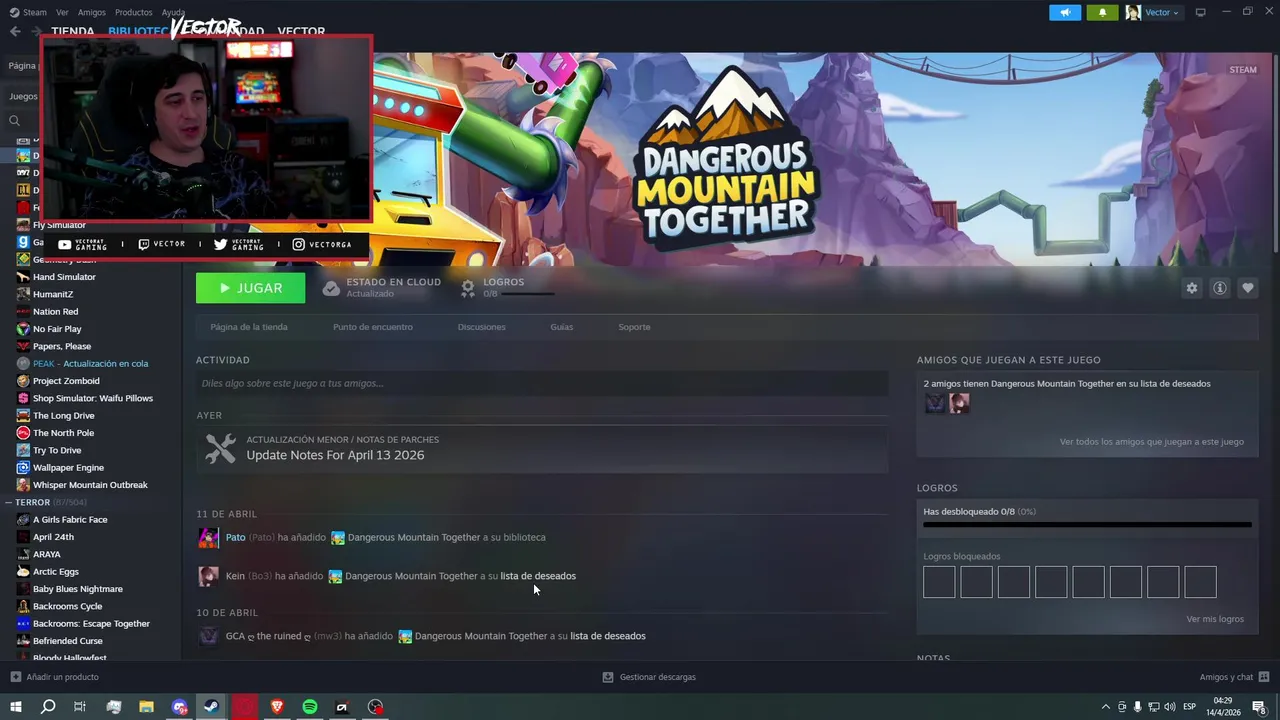Select Try To Drive game
This screenshot has width=1280, height=720.
(57, 450)
